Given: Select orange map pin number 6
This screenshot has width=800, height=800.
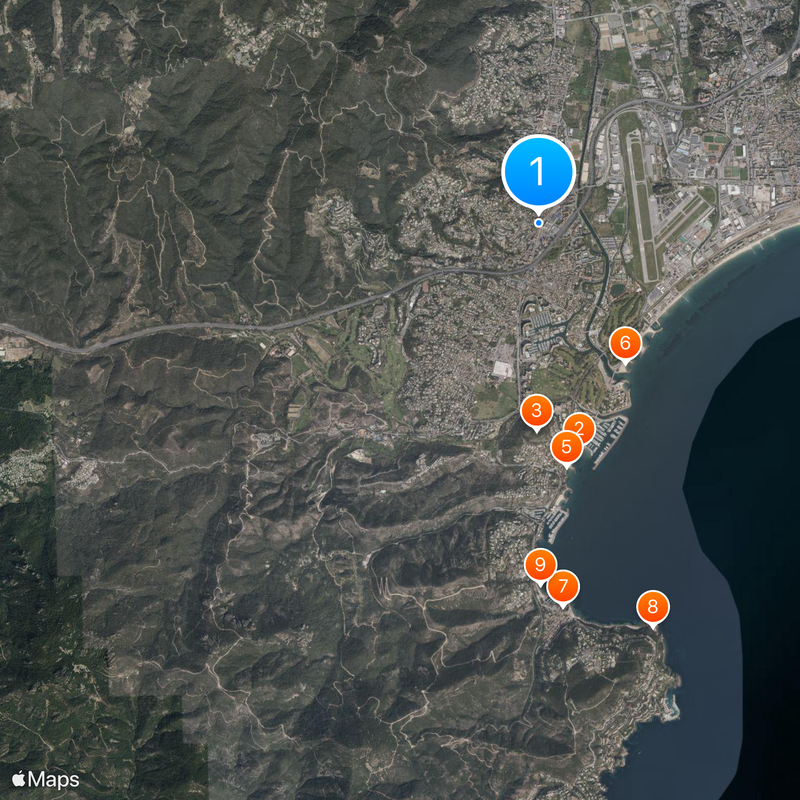Looking at the screenshot, I should click(x=625, y=344).
